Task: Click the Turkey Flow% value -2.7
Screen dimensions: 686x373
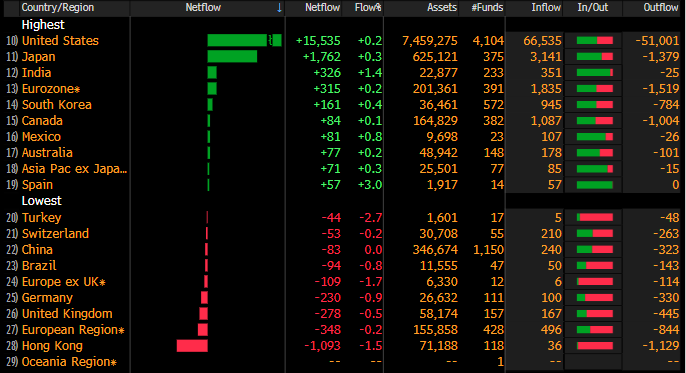Action: point(371,218)
